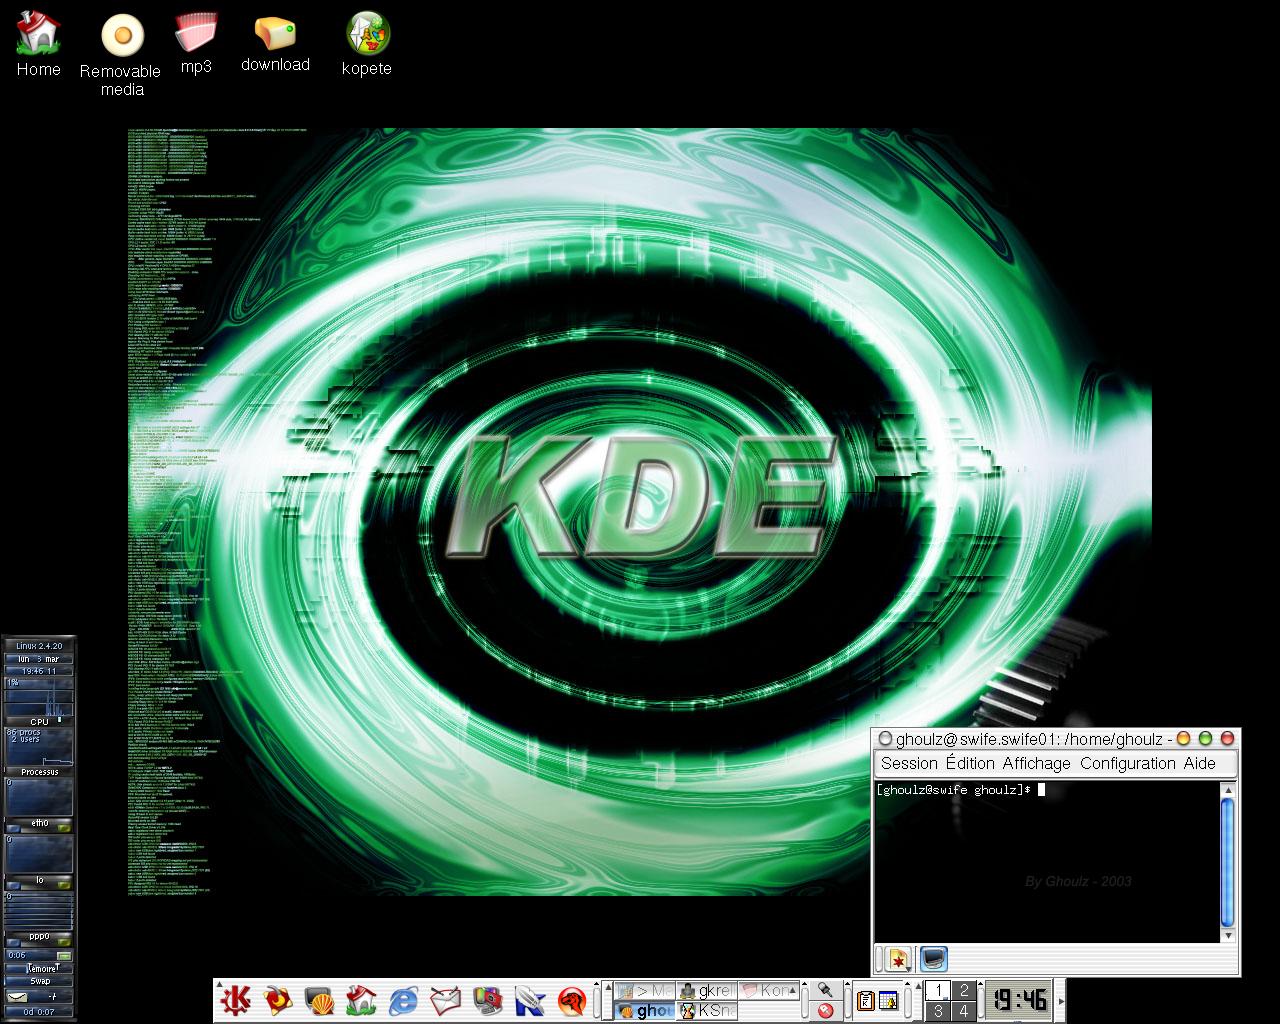Switch to virtual desktop 1
Image resolution: width=1280 pixels, height=1024 pixels.
click(937, 991)
